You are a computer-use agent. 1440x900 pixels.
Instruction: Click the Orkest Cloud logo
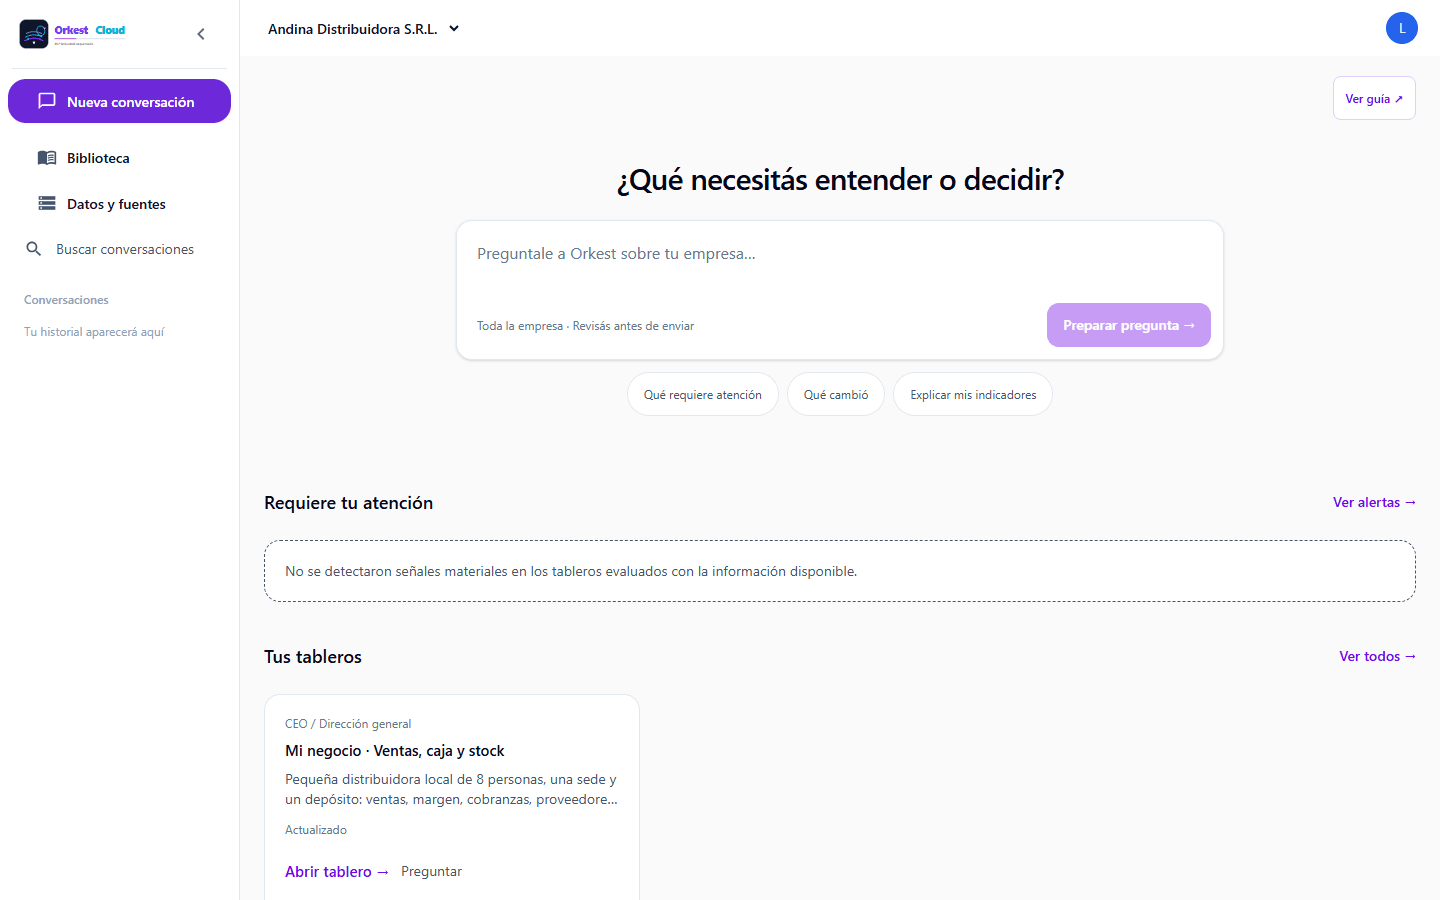[73, 34]
